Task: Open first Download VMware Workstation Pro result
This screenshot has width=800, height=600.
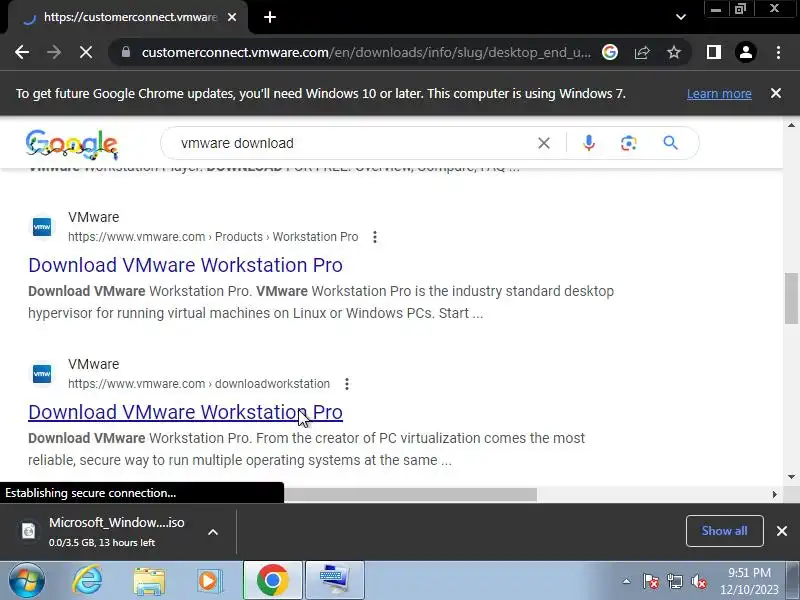Action: click(x=185, y=265)
